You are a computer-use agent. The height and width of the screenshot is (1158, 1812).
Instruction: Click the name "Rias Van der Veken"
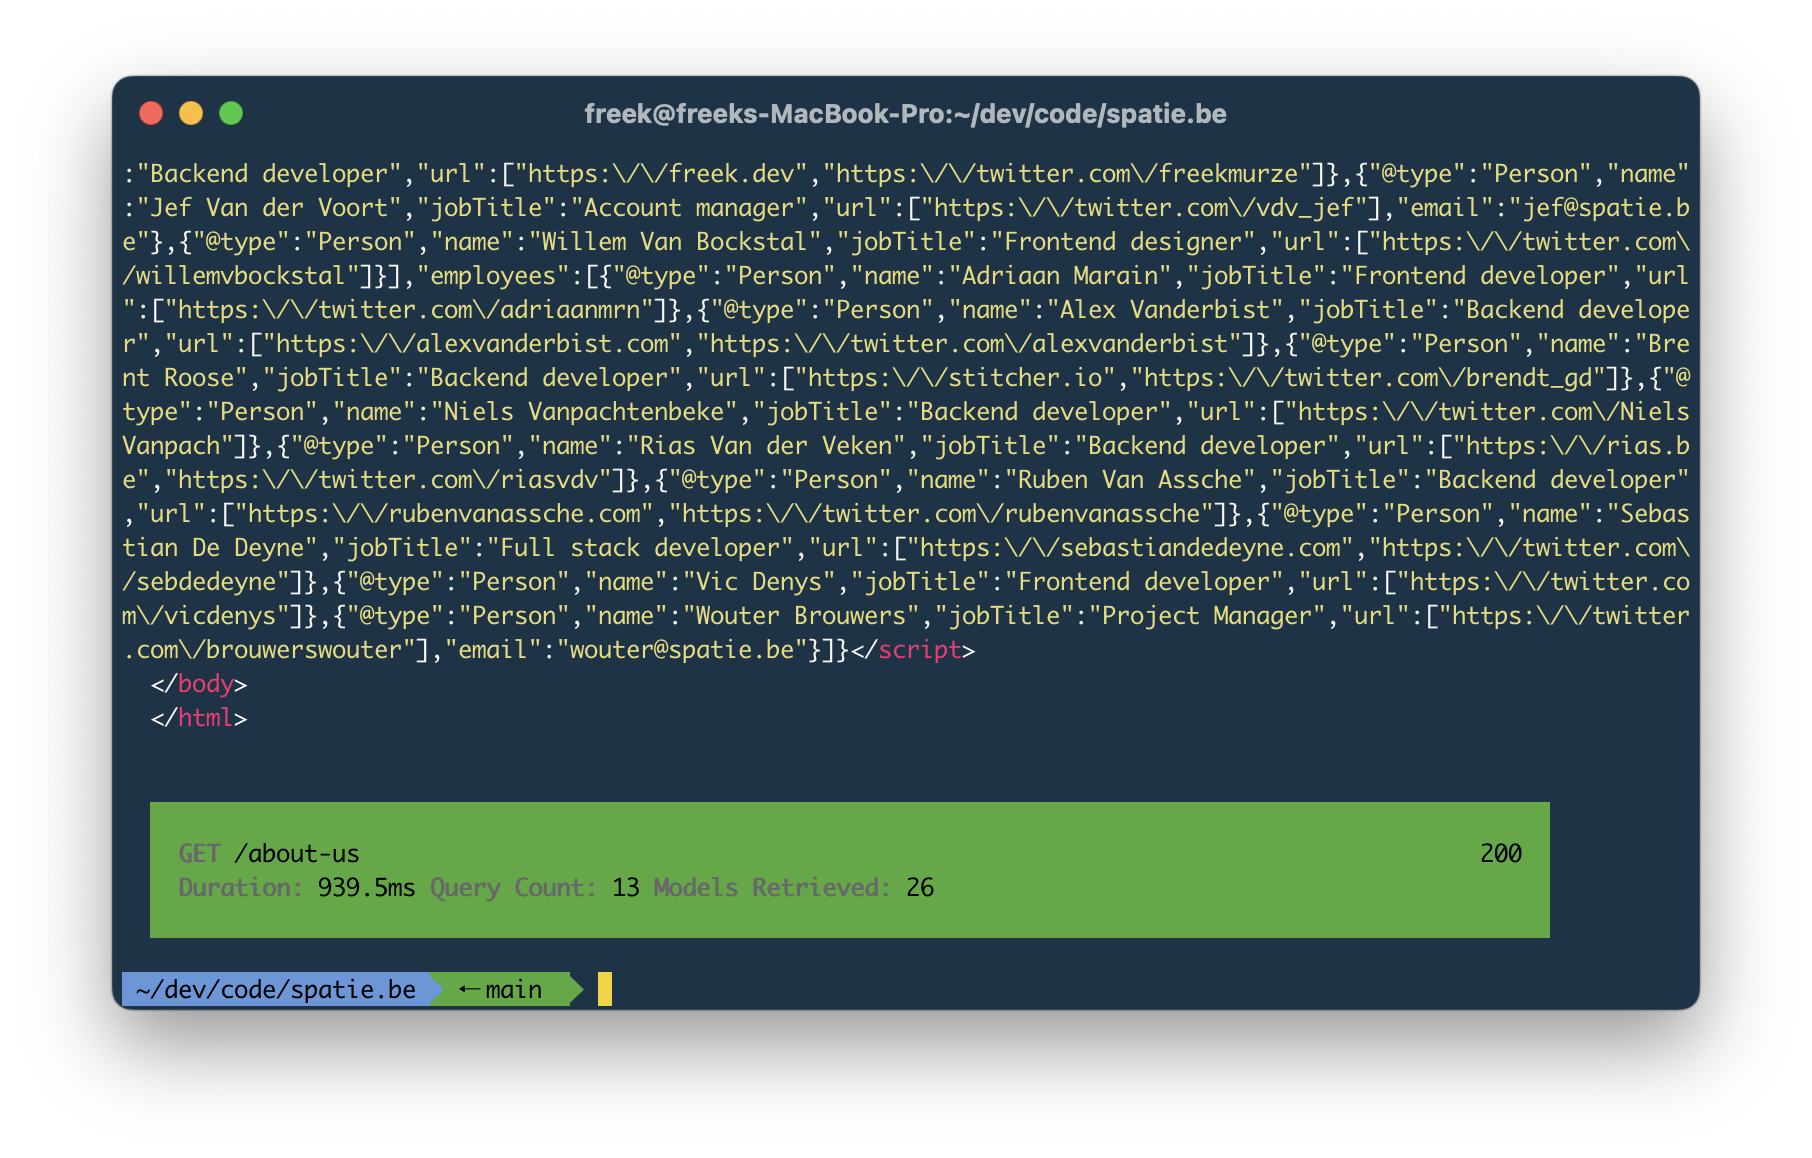(x=766, y=446)
